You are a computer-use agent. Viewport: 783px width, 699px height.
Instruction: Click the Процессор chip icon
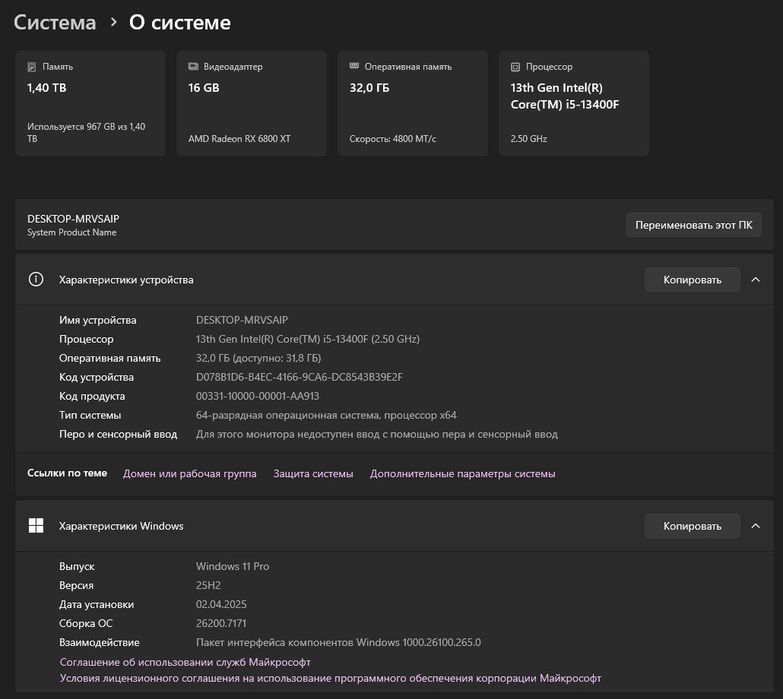click(x=515, y=67)
